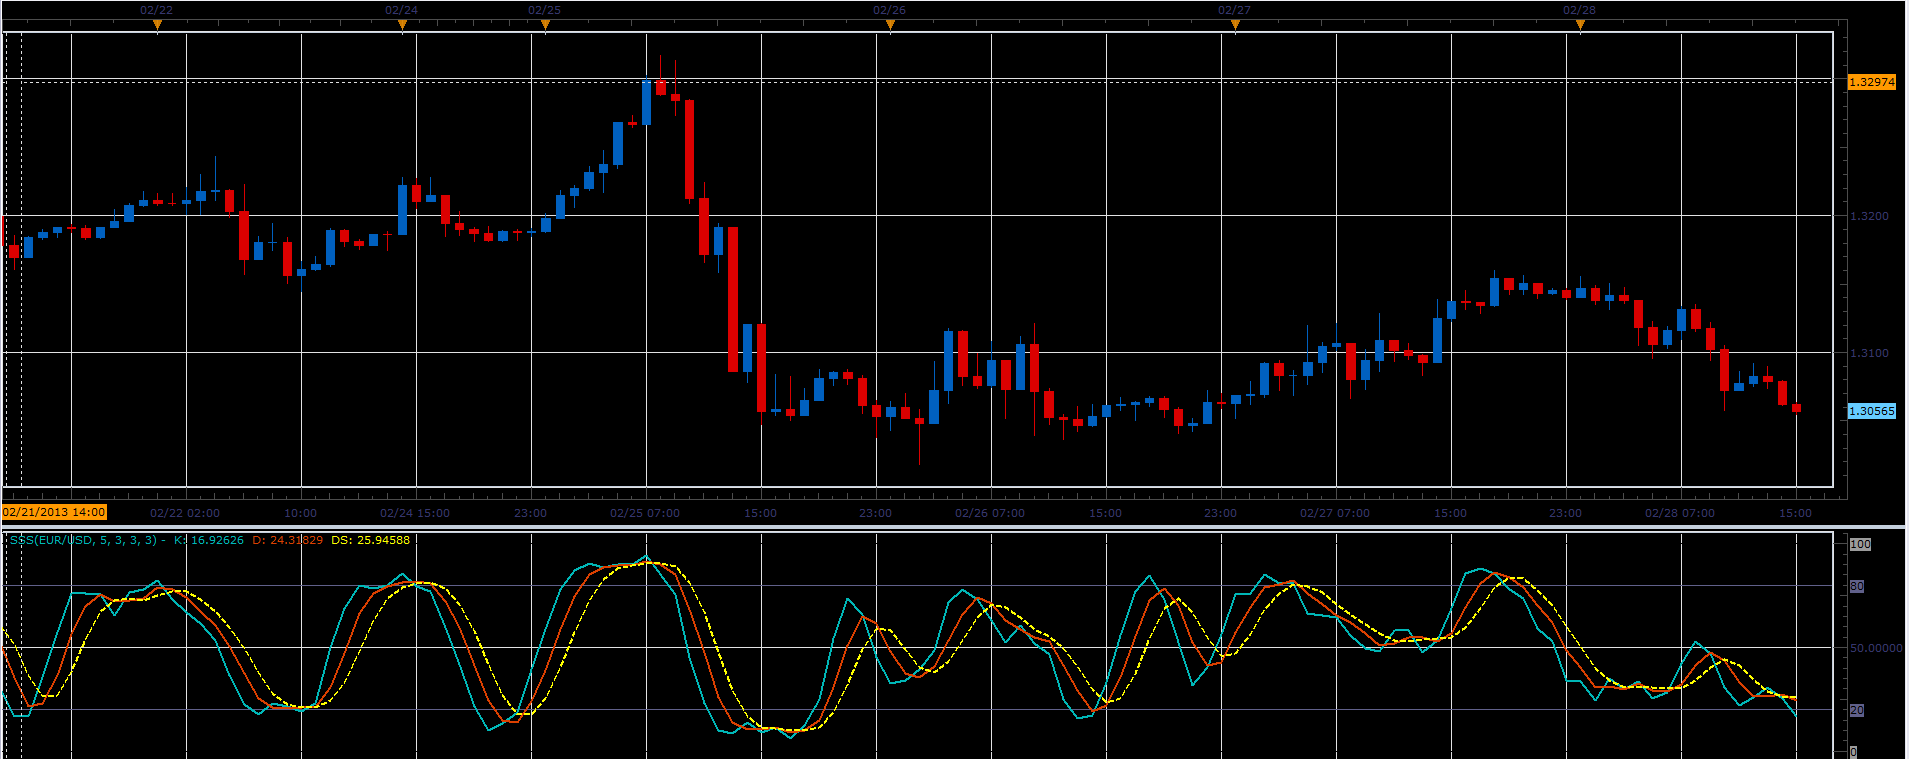
Task: Click the 02/28 07:00 time axis label
Action: pos(1680,513)
